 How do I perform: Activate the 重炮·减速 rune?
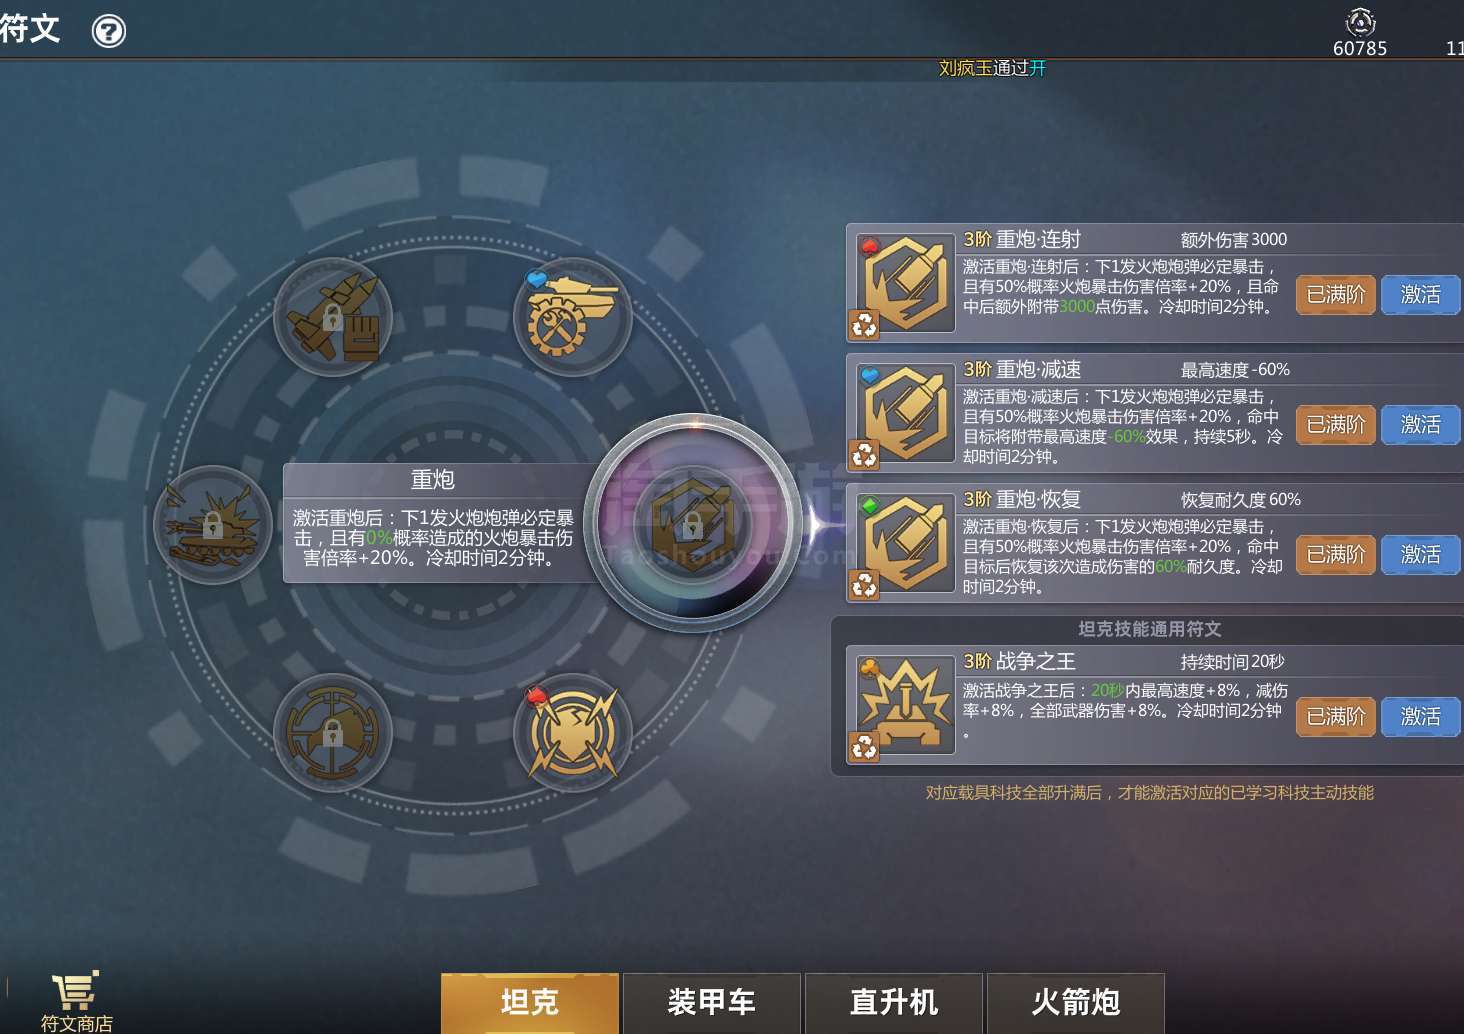pos(1421,425)
